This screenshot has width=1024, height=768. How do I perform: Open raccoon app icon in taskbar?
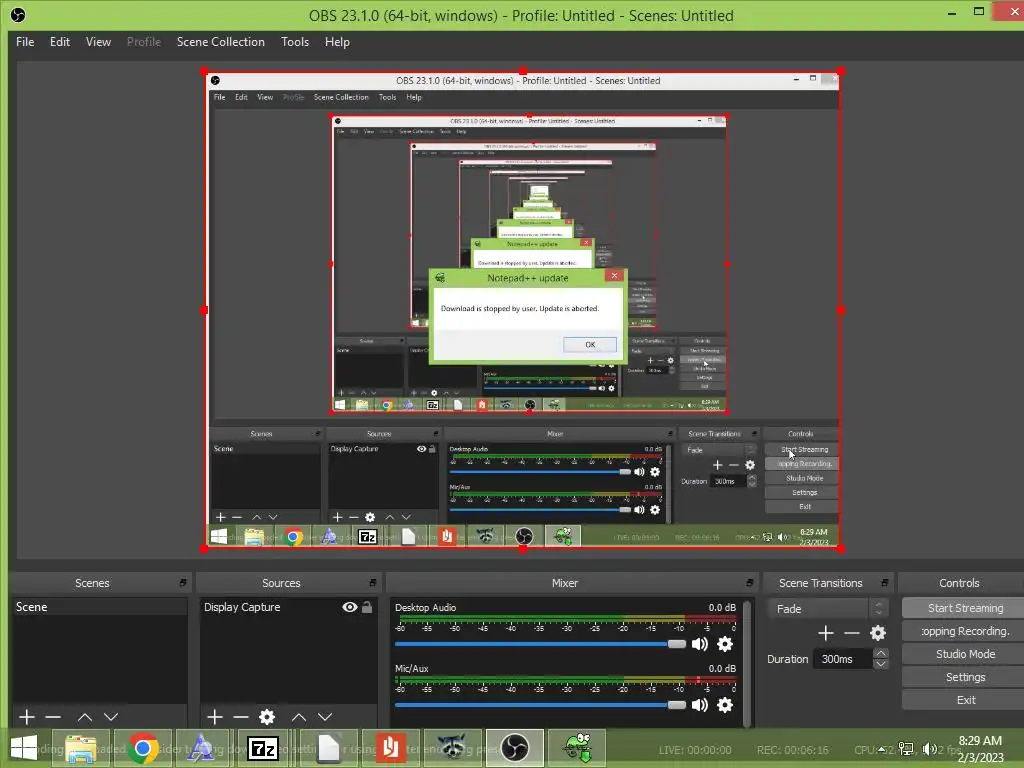pyautogui.click(x=452, y=748)
